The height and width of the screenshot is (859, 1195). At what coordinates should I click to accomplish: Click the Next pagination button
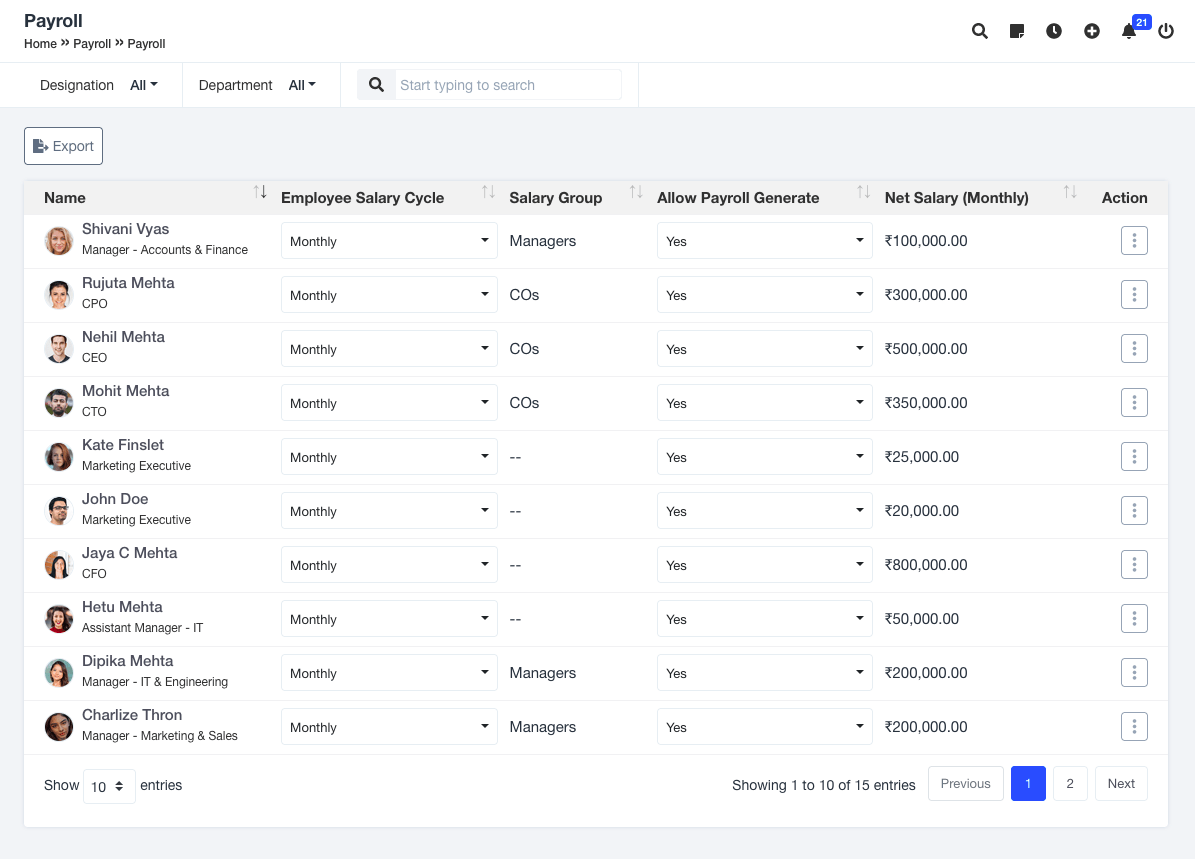pos(1121,784)
